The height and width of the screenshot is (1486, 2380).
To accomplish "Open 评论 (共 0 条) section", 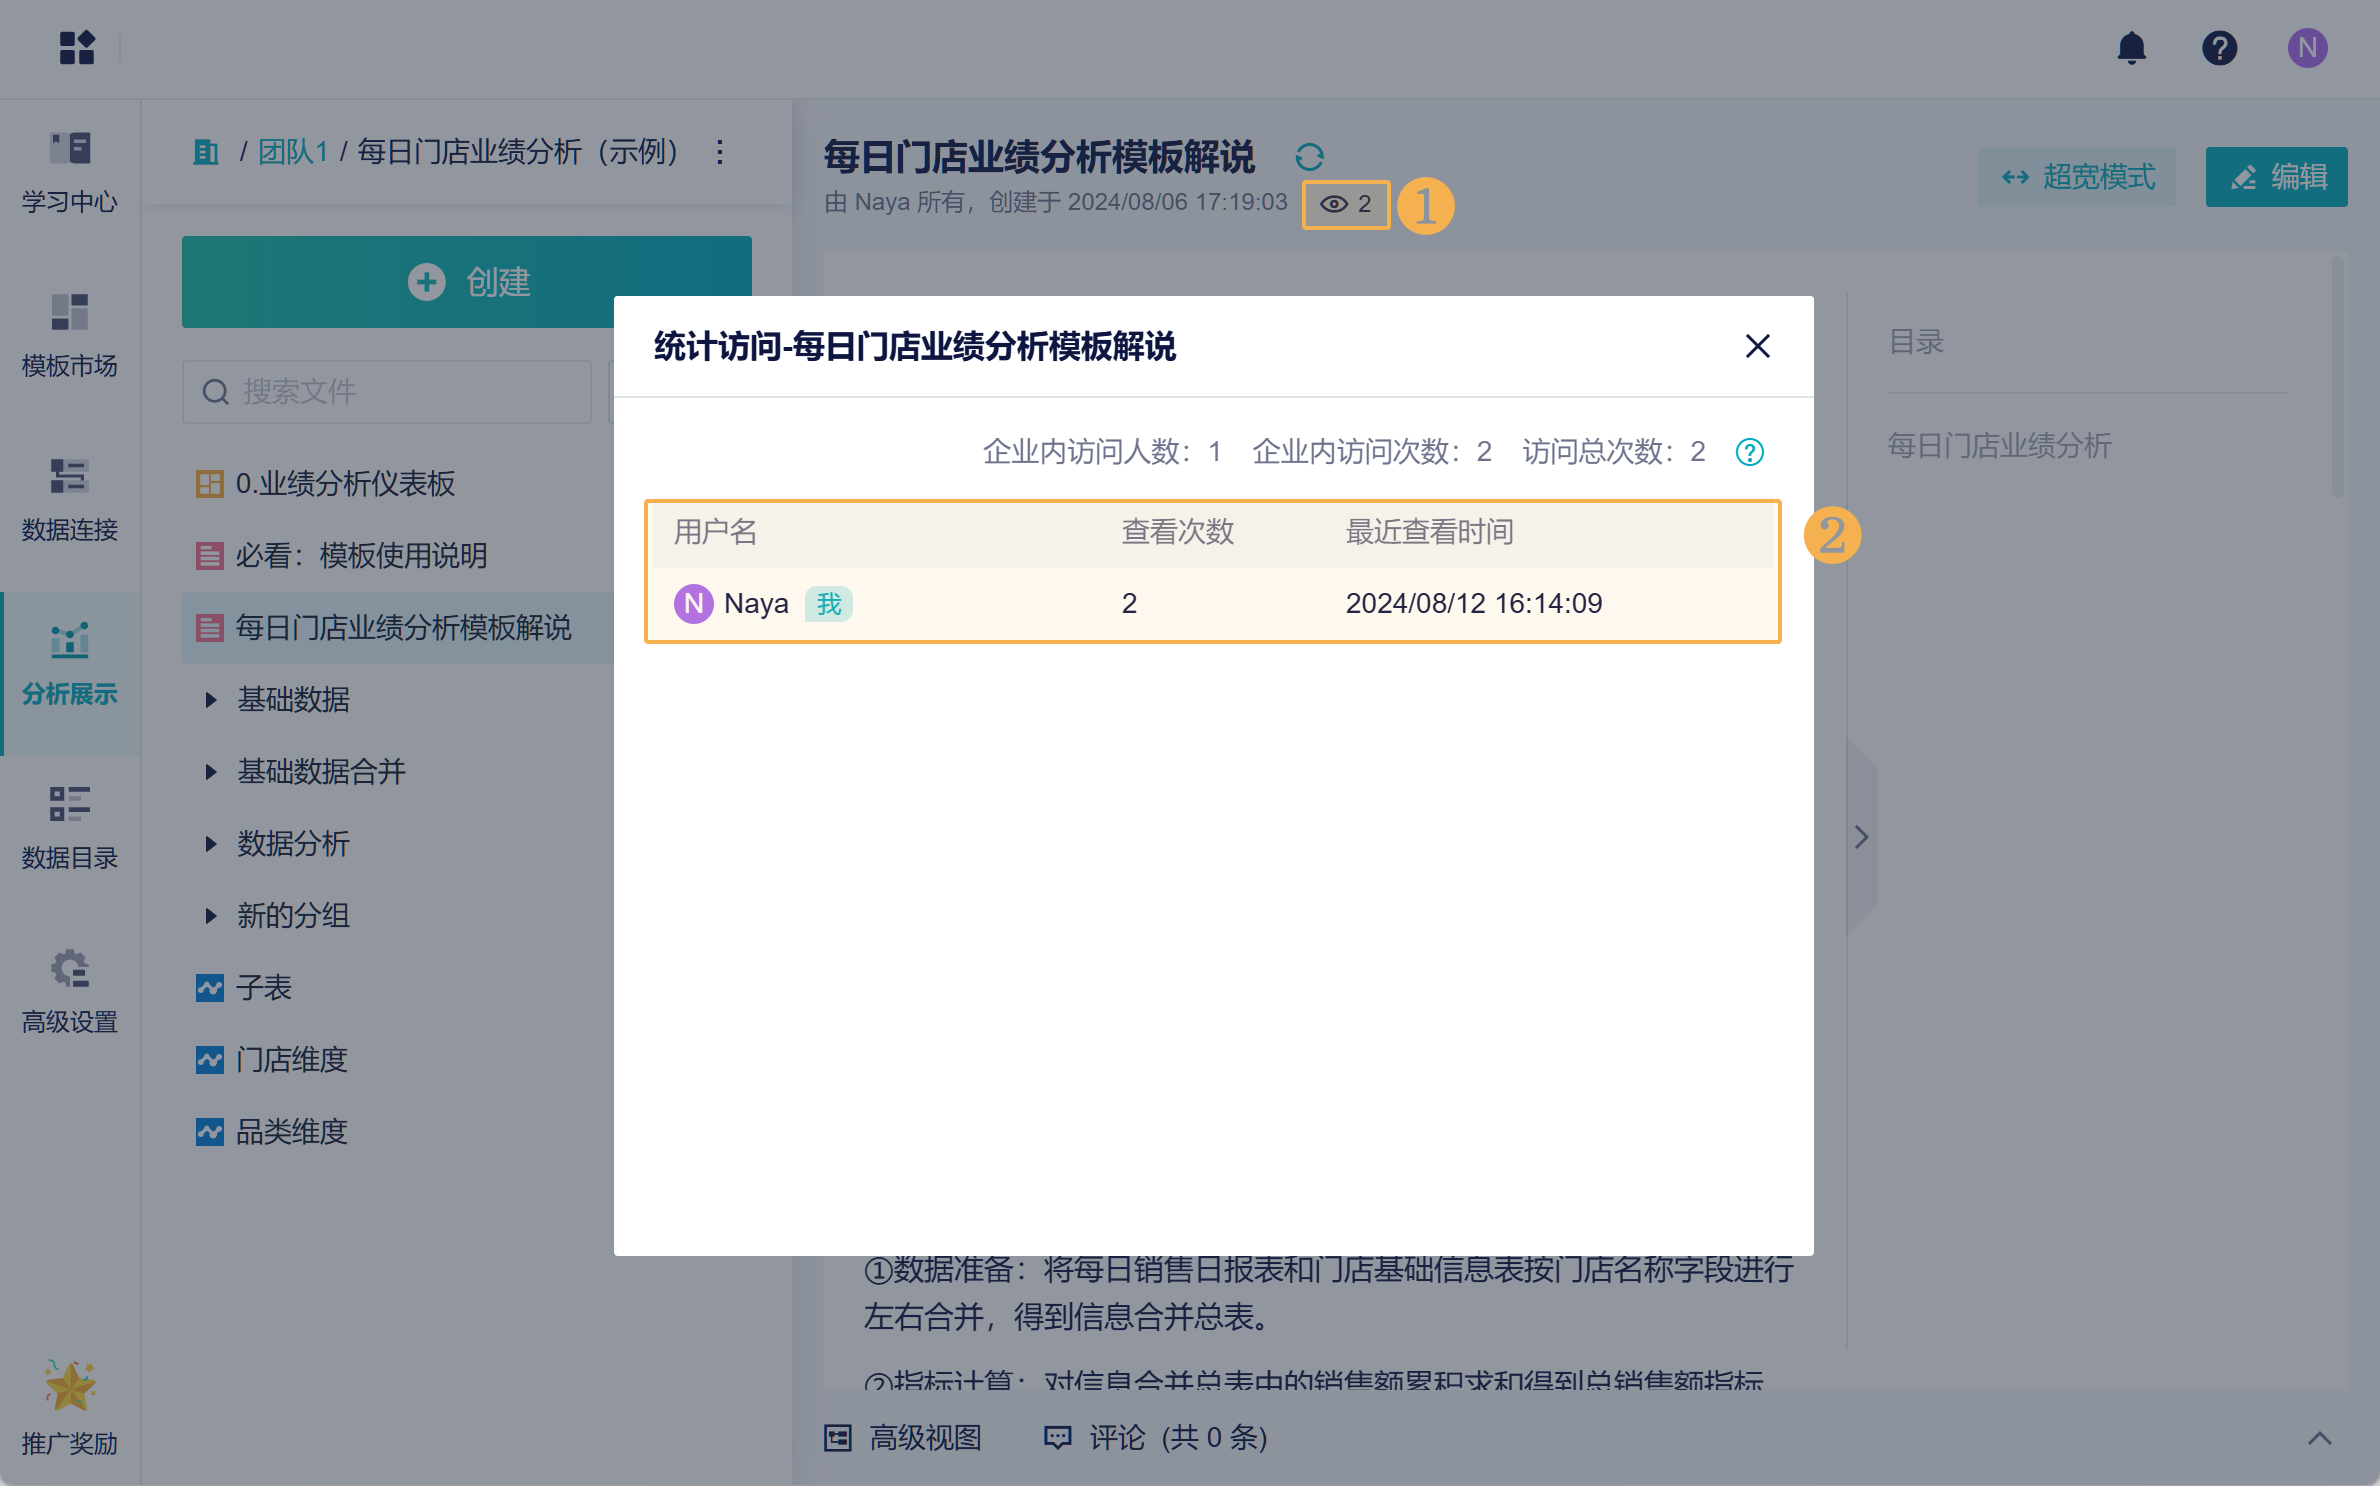I will pos(1155,1438).
